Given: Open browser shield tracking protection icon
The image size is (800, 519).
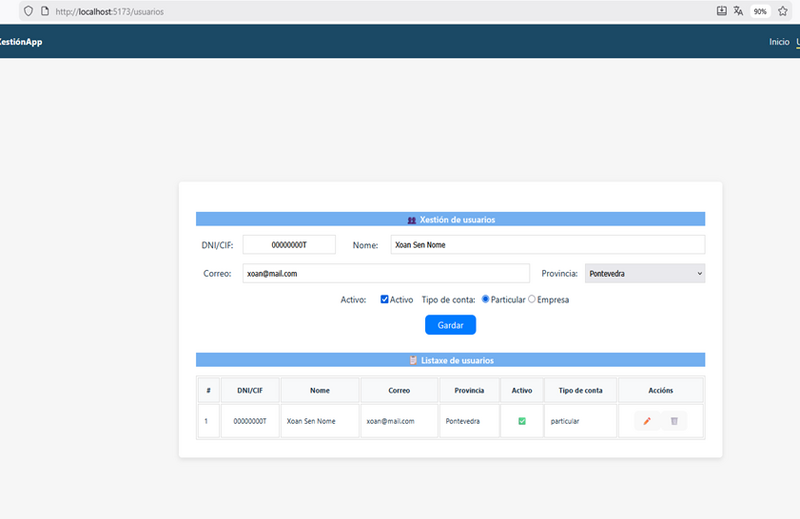Looking at the screenshot, I should (29, 11).
